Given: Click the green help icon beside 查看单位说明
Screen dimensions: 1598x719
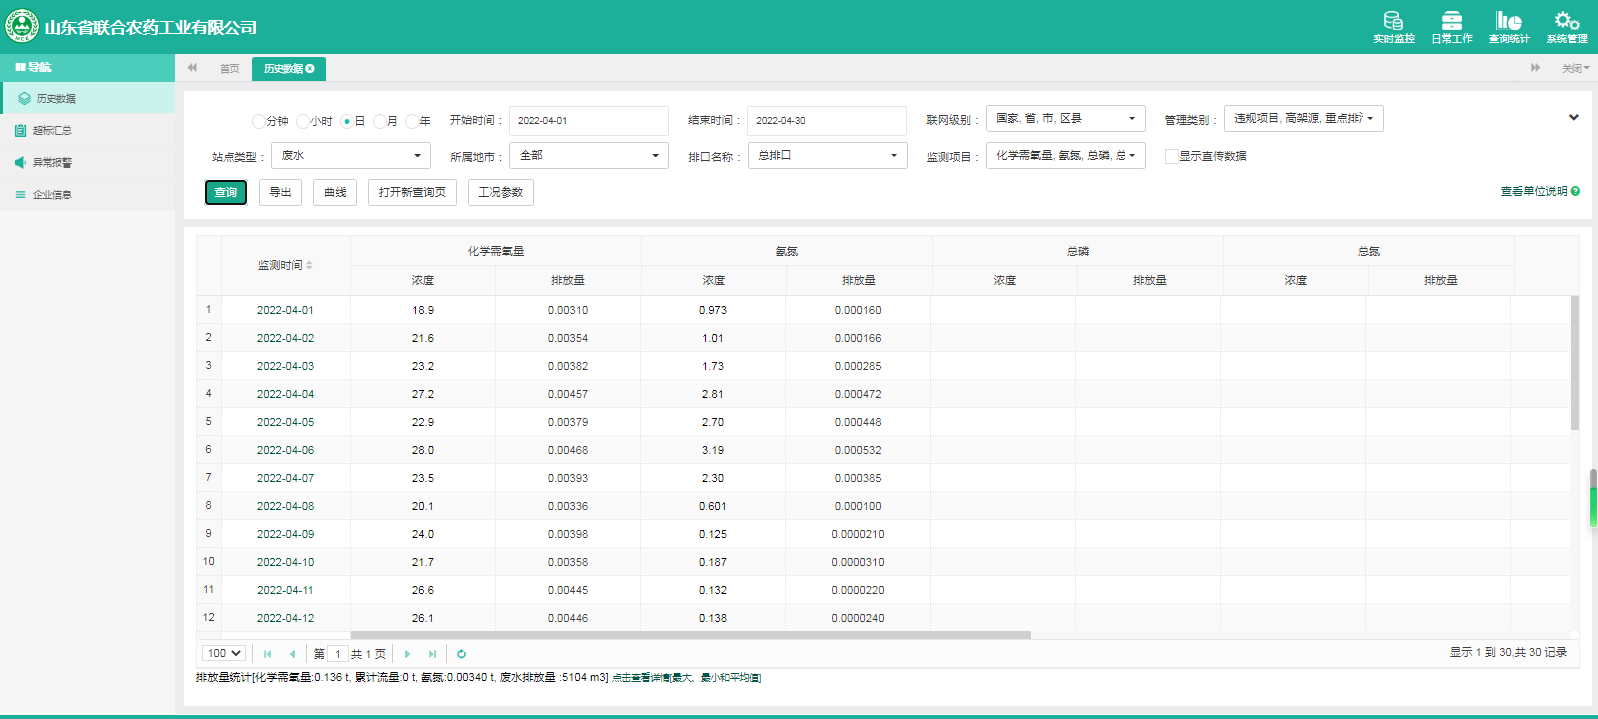Looking at the screenshot, I should pos(1575,191).
